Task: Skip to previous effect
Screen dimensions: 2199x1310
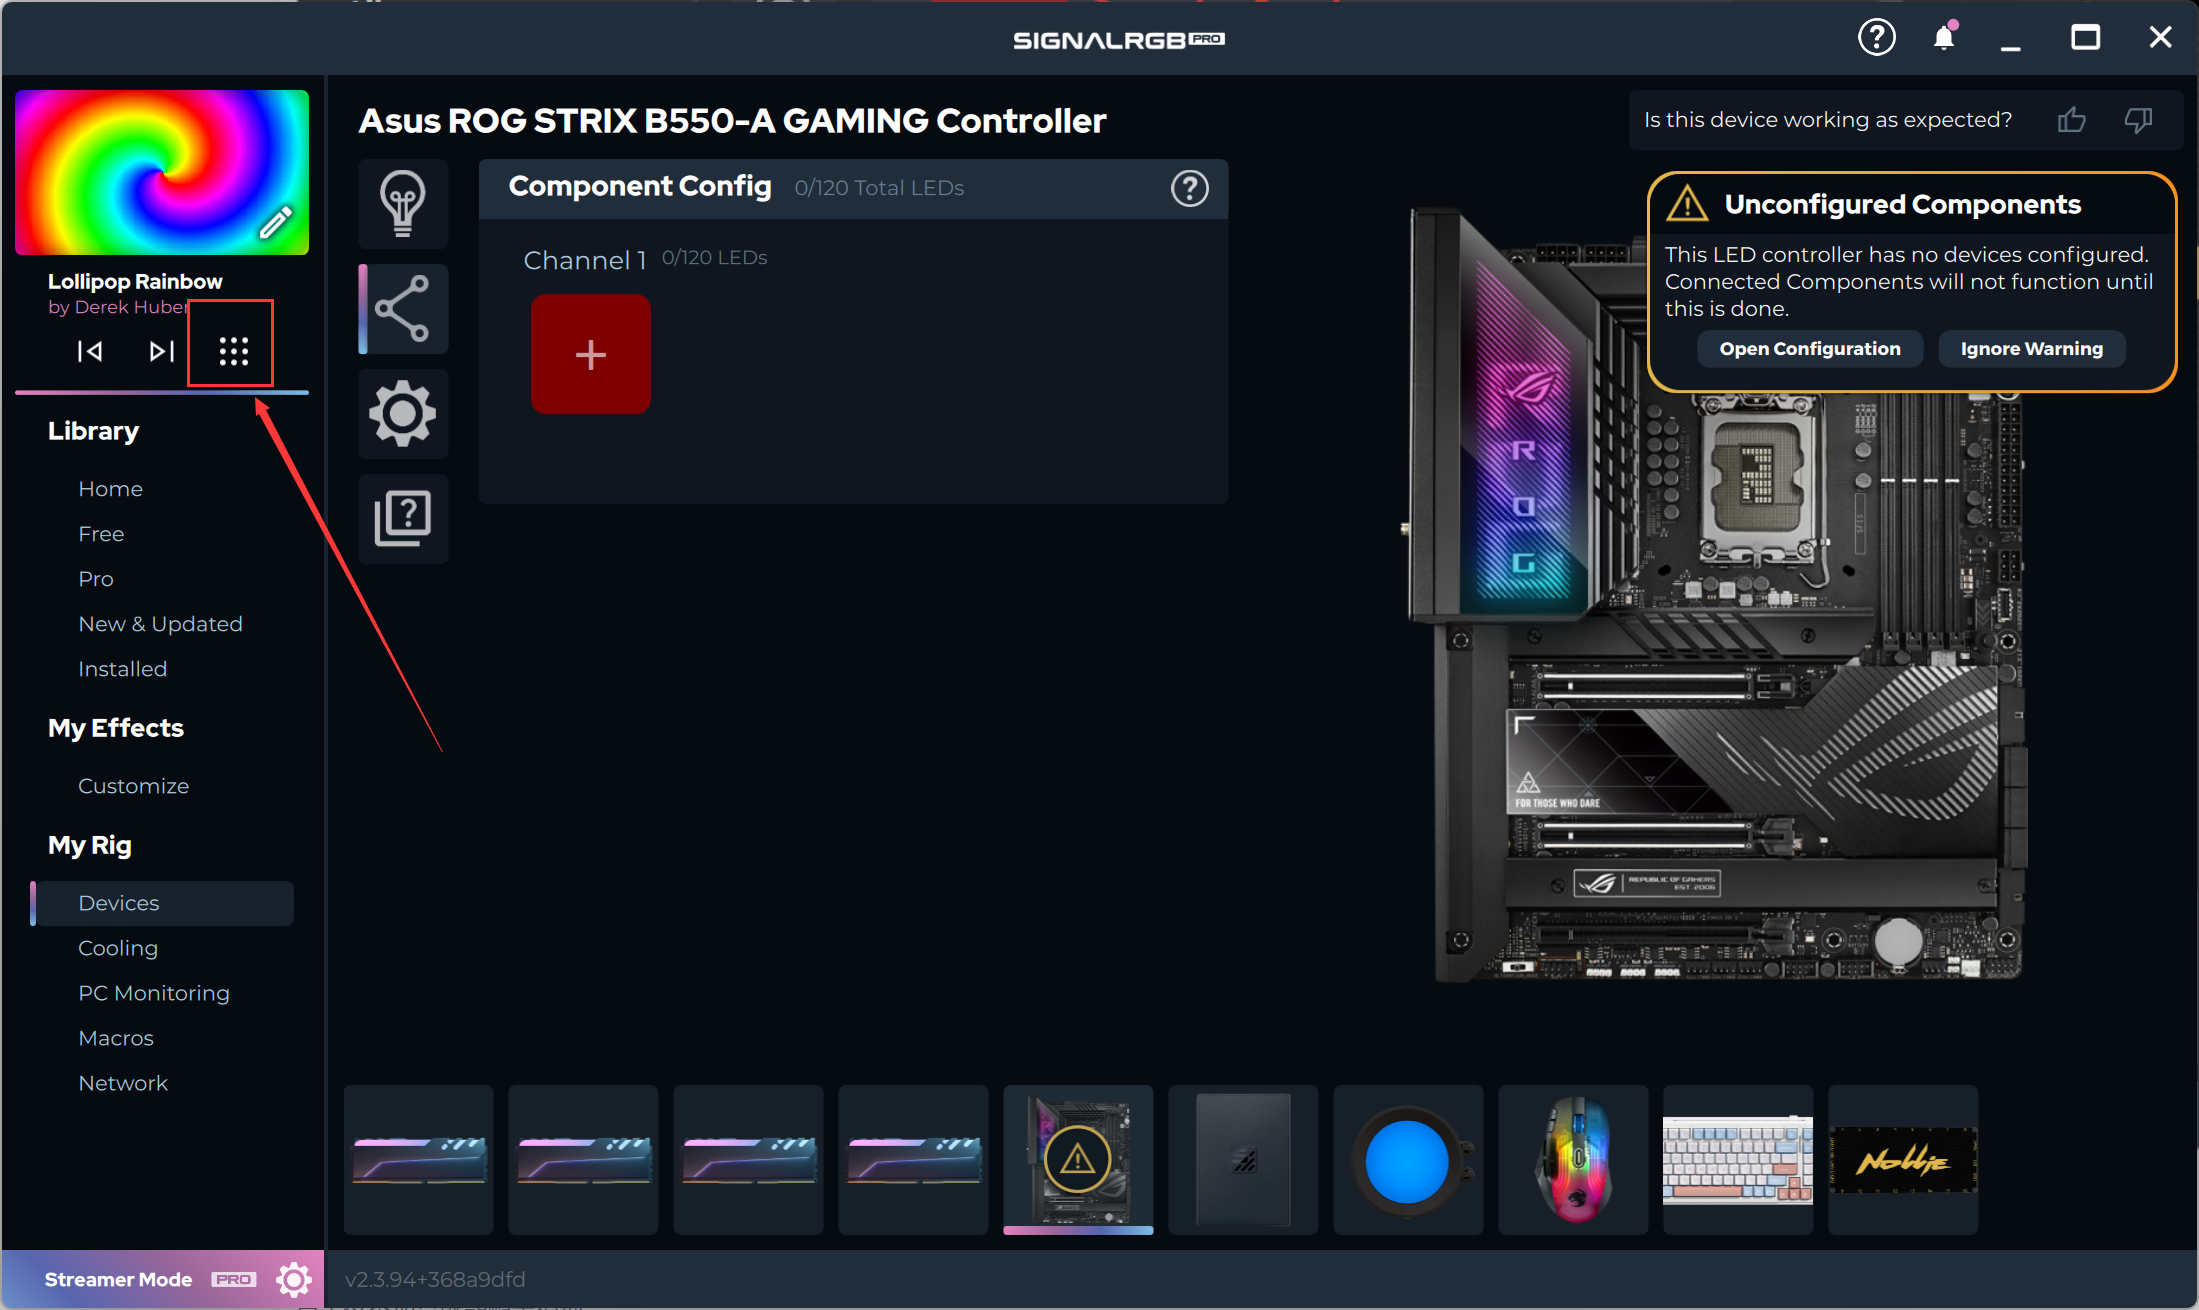Action: click(x=90, y=351)
